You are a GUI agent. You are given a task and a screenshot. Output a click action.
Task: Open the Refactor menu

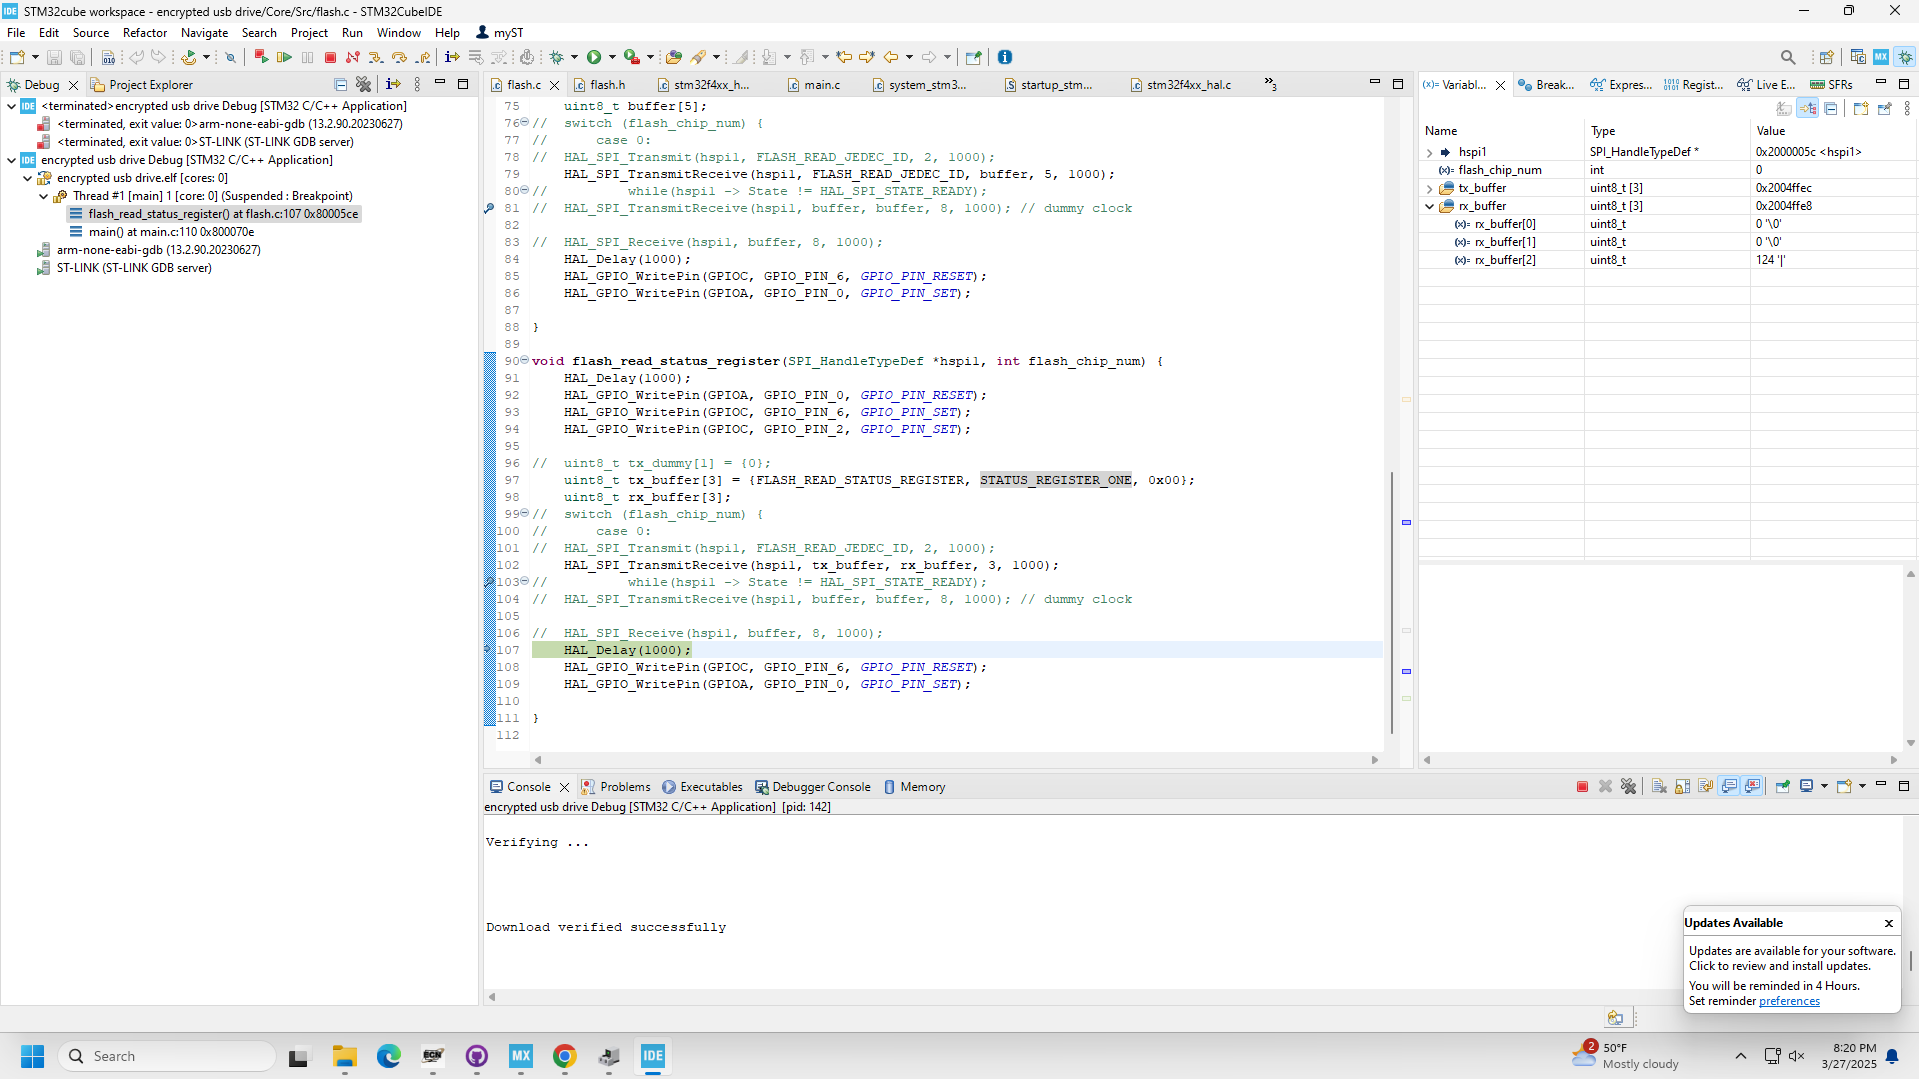[x=144, y=33]
